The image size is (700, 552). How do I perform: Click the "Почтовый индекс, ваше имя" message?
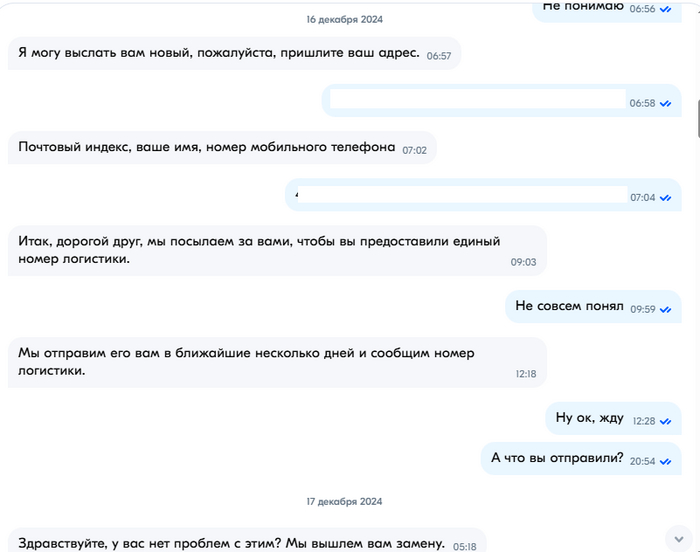click(x=207, y=148)
